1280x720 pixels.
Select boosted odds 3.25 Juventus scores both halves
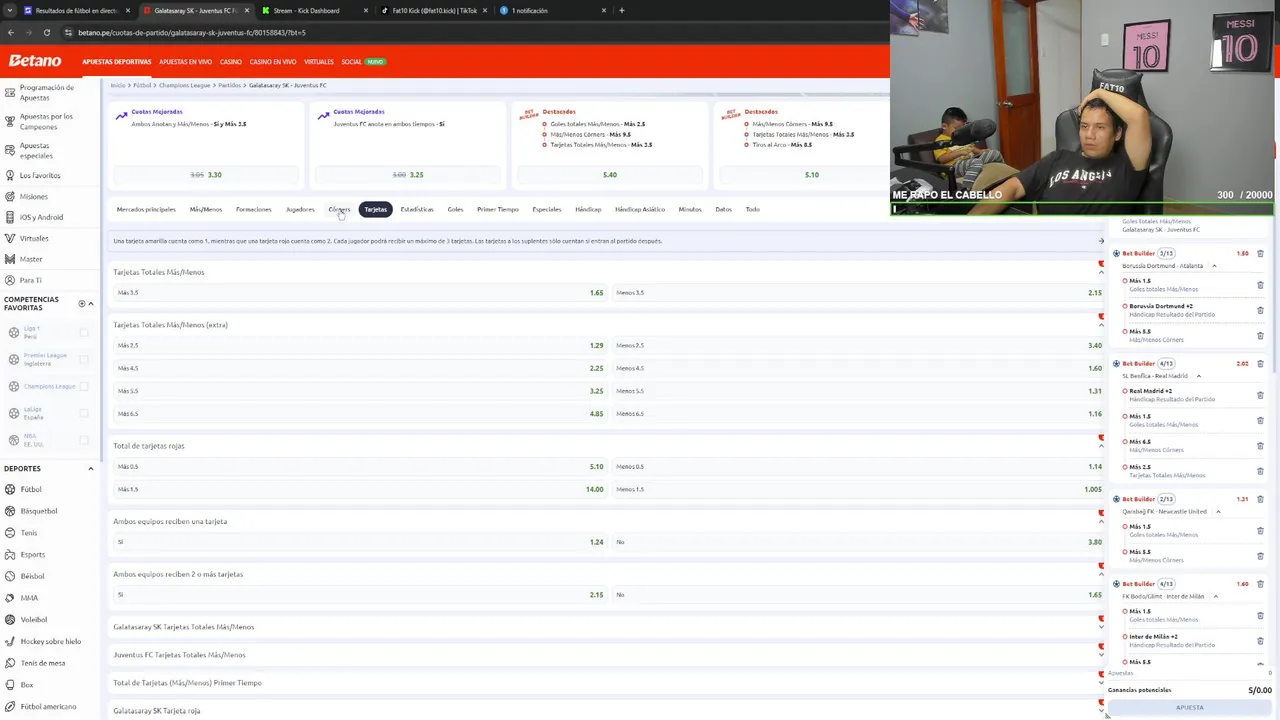pyautogui.click(x=407, y=175)
